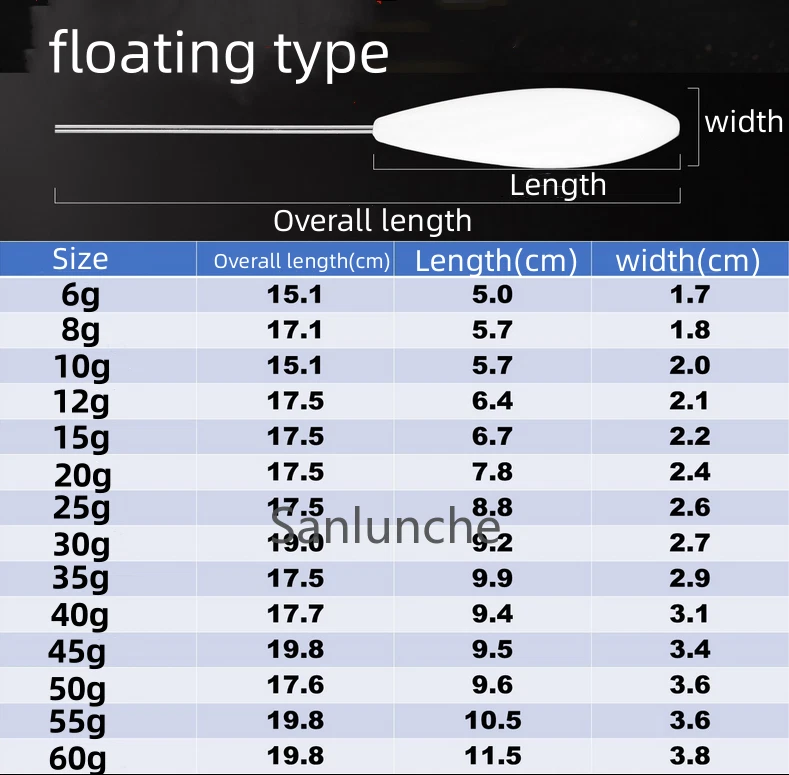The image size is (789, 775).
Task: Click the 30g size cell
Action: [x=80, y=544]
